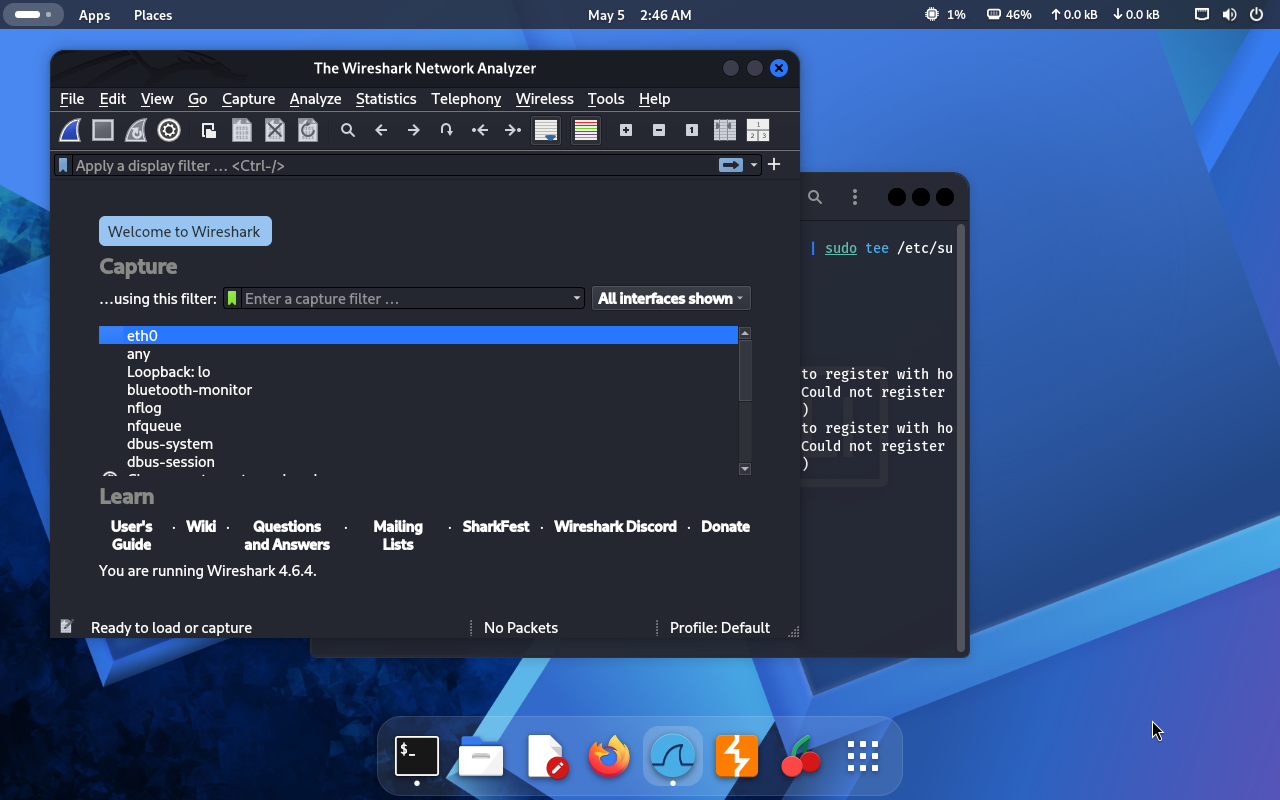Open capture options gear icon
Image resolution: width=1280 pixels, height=800 pixels.
[169, 130]
